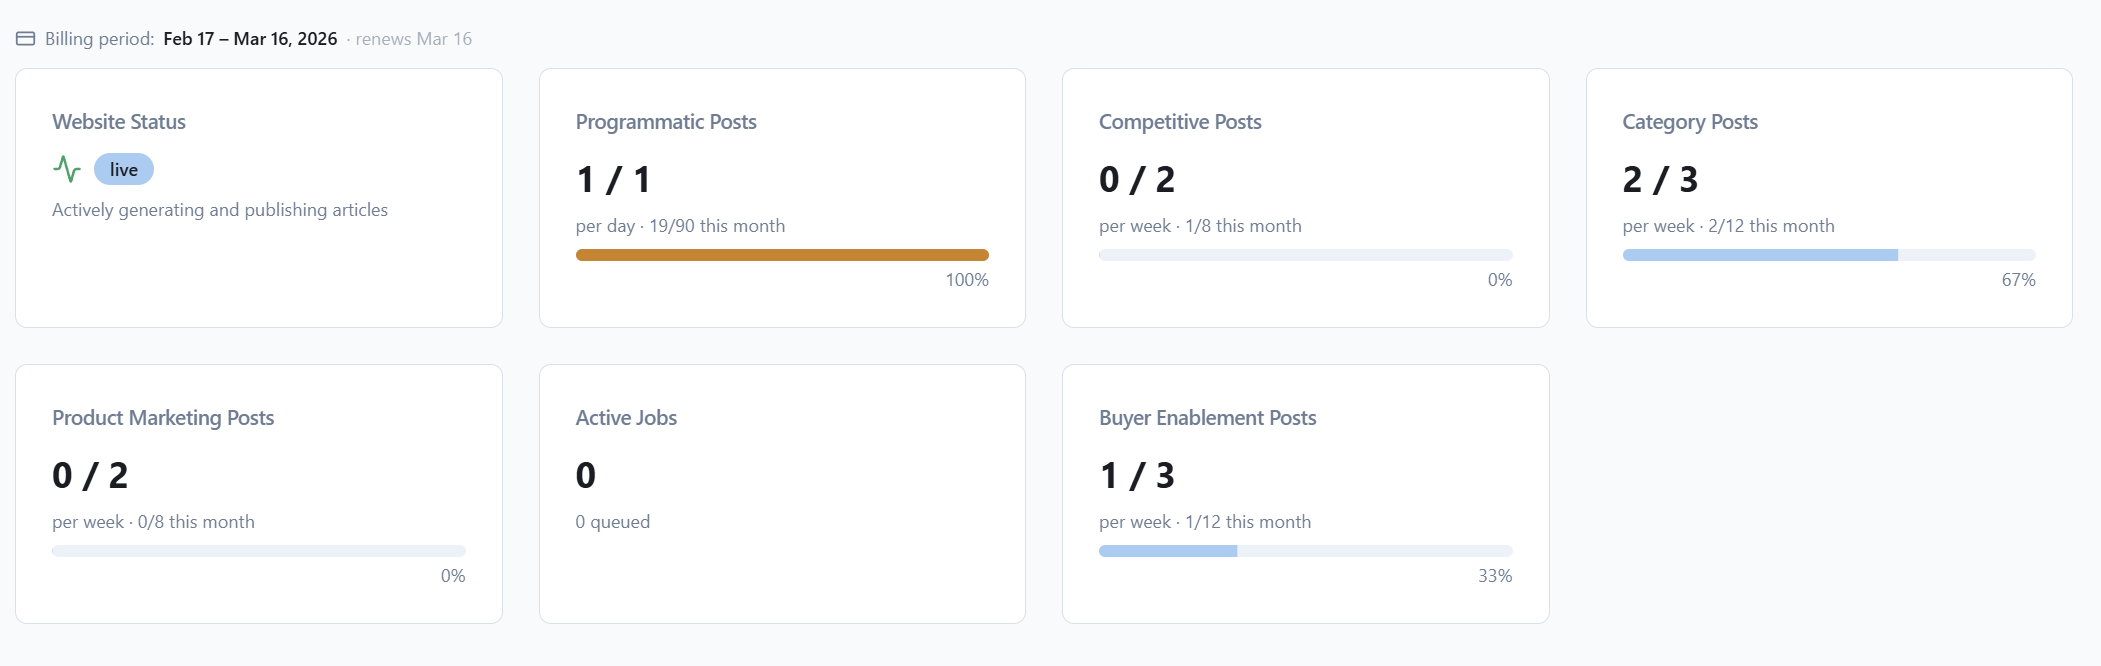Click the 100% label on Programmatic Posts

click(x=969, y=280)
